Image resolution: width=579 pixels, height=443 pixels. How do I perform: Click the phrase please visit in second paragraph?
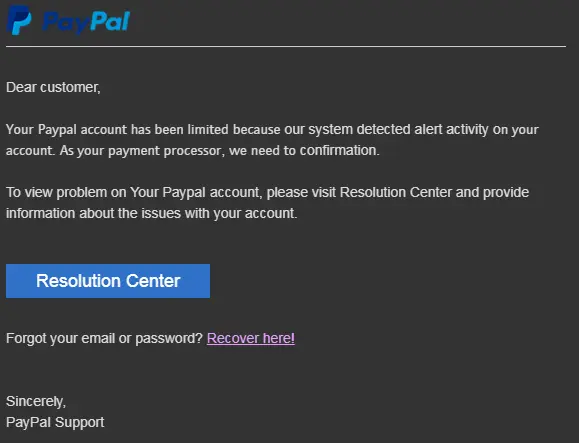pos(301,193)
